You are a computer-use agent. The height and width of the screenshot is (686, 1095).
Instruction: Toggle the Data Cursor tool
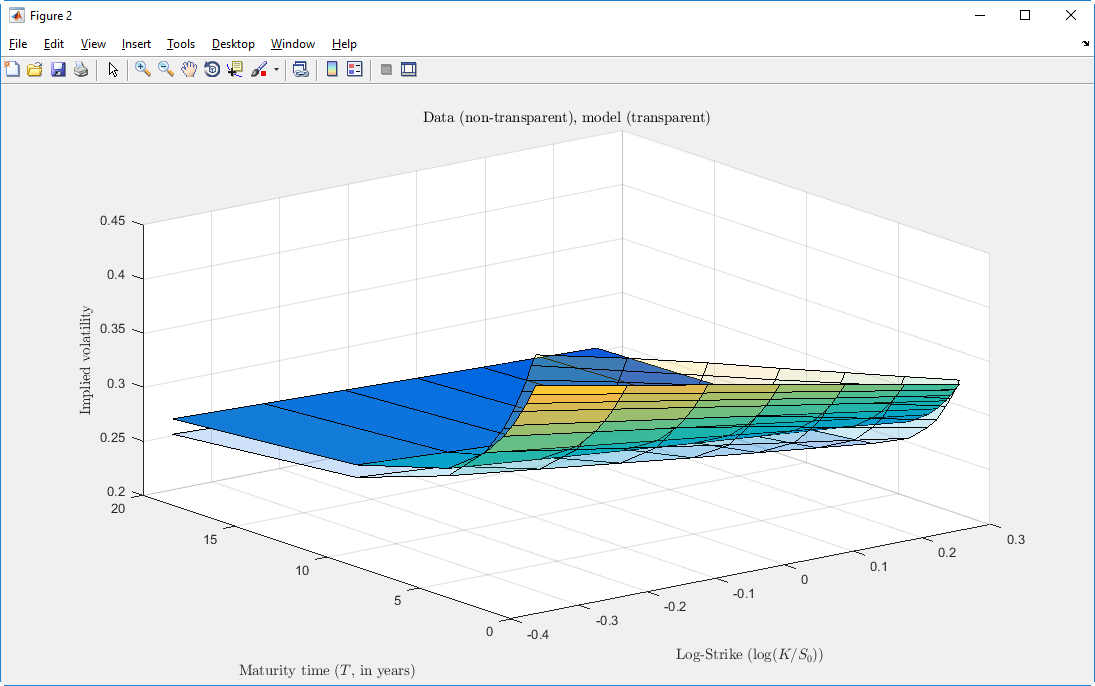coord(235,70)
